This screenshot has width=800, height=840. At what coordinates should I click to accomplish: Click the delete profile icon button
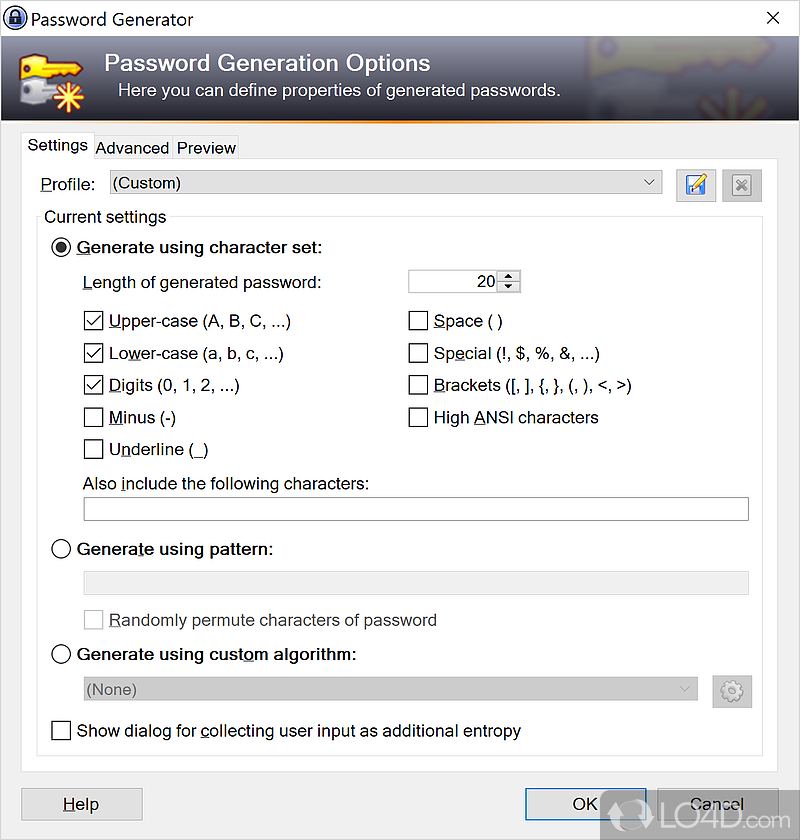coord(741,185)
